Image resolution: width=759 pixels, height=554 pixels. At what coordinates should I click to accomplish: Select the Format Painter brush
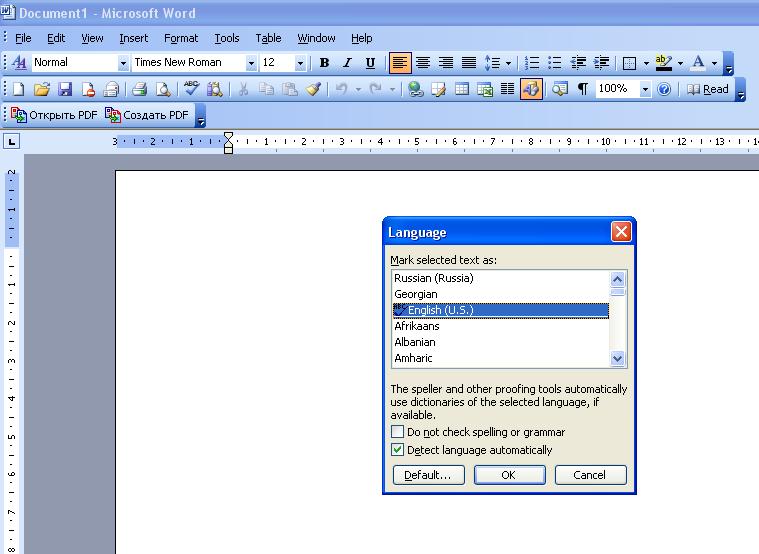click(313, 89)
